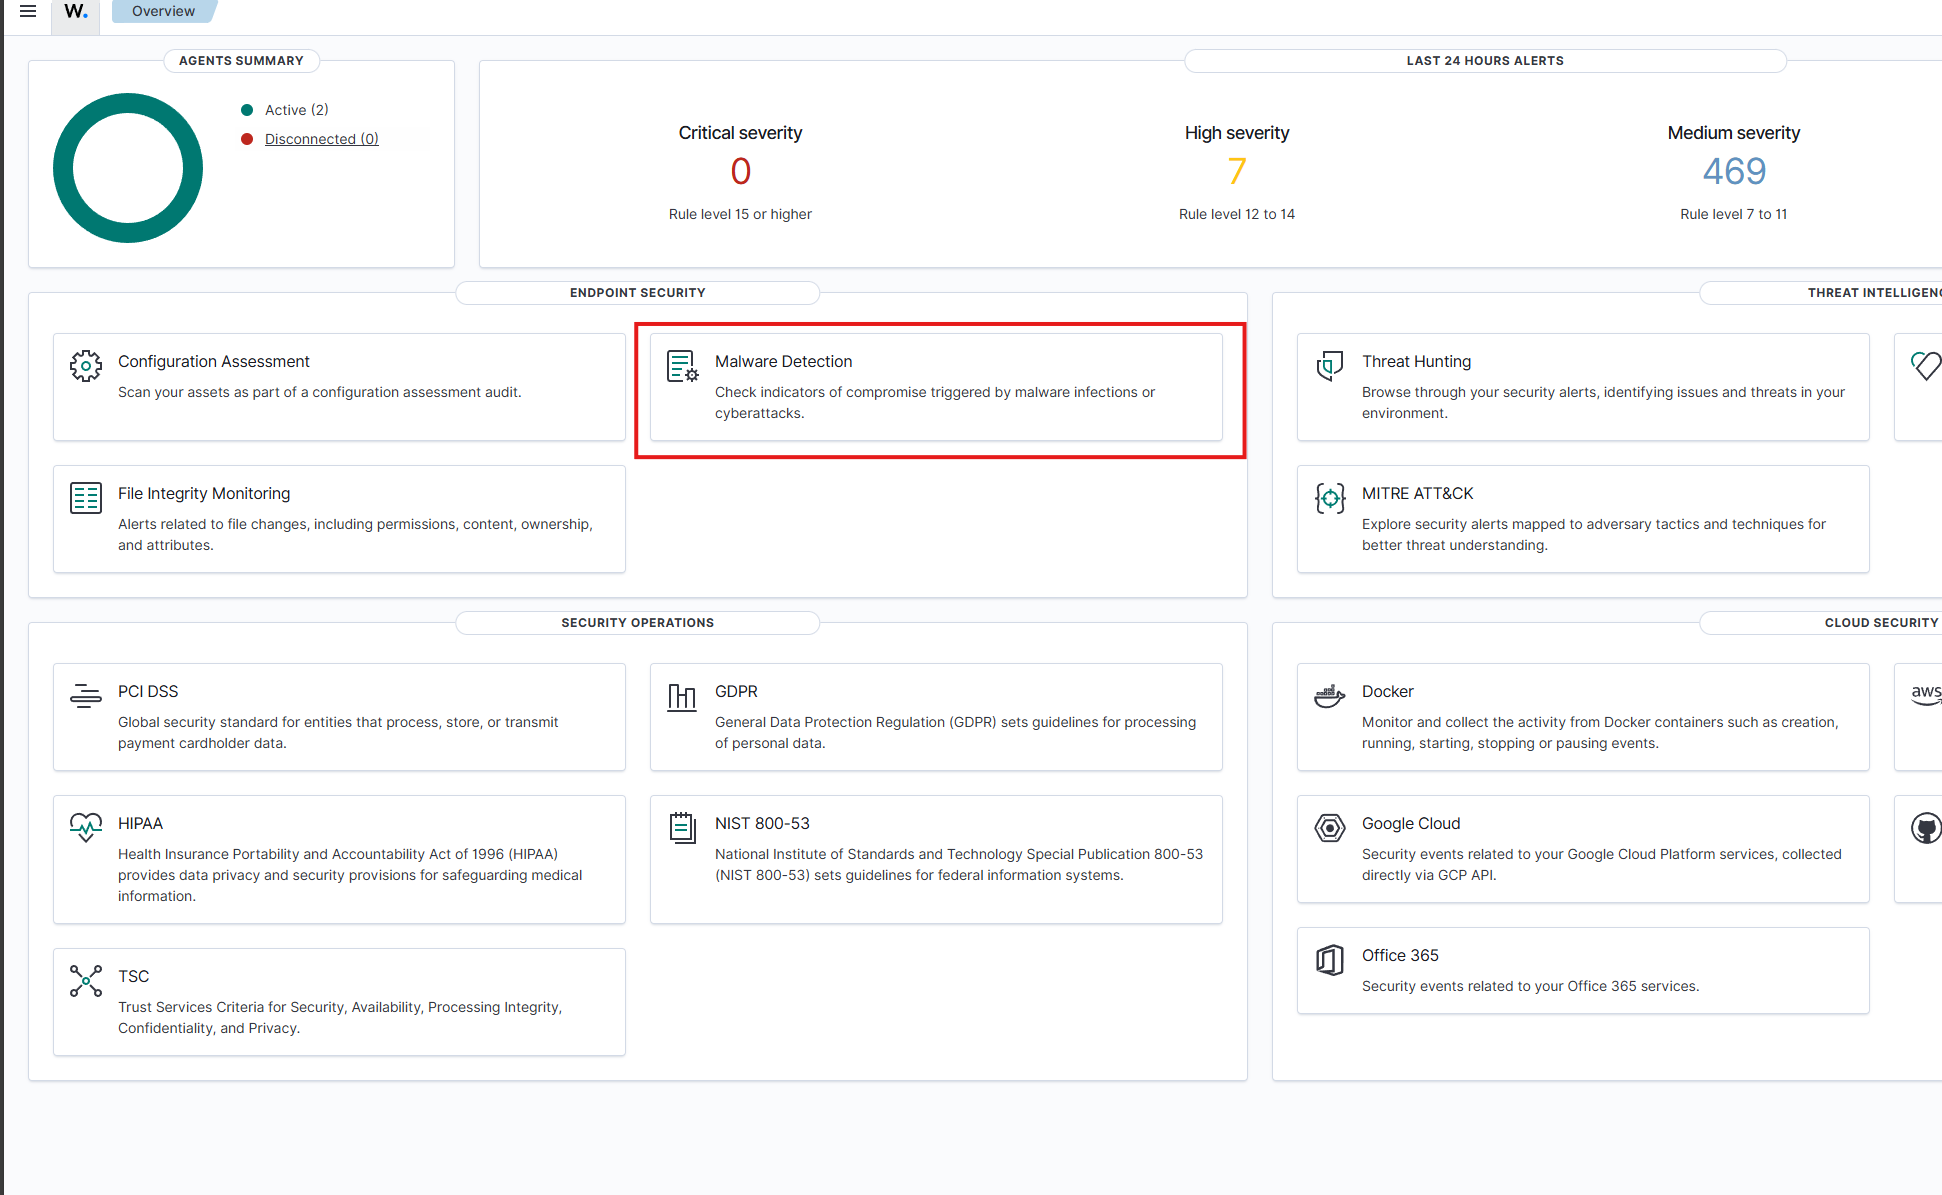The height and width of the screenshot is (1195, 1942).
Task: Click the TSC network nodes icon
Action: 86,980
